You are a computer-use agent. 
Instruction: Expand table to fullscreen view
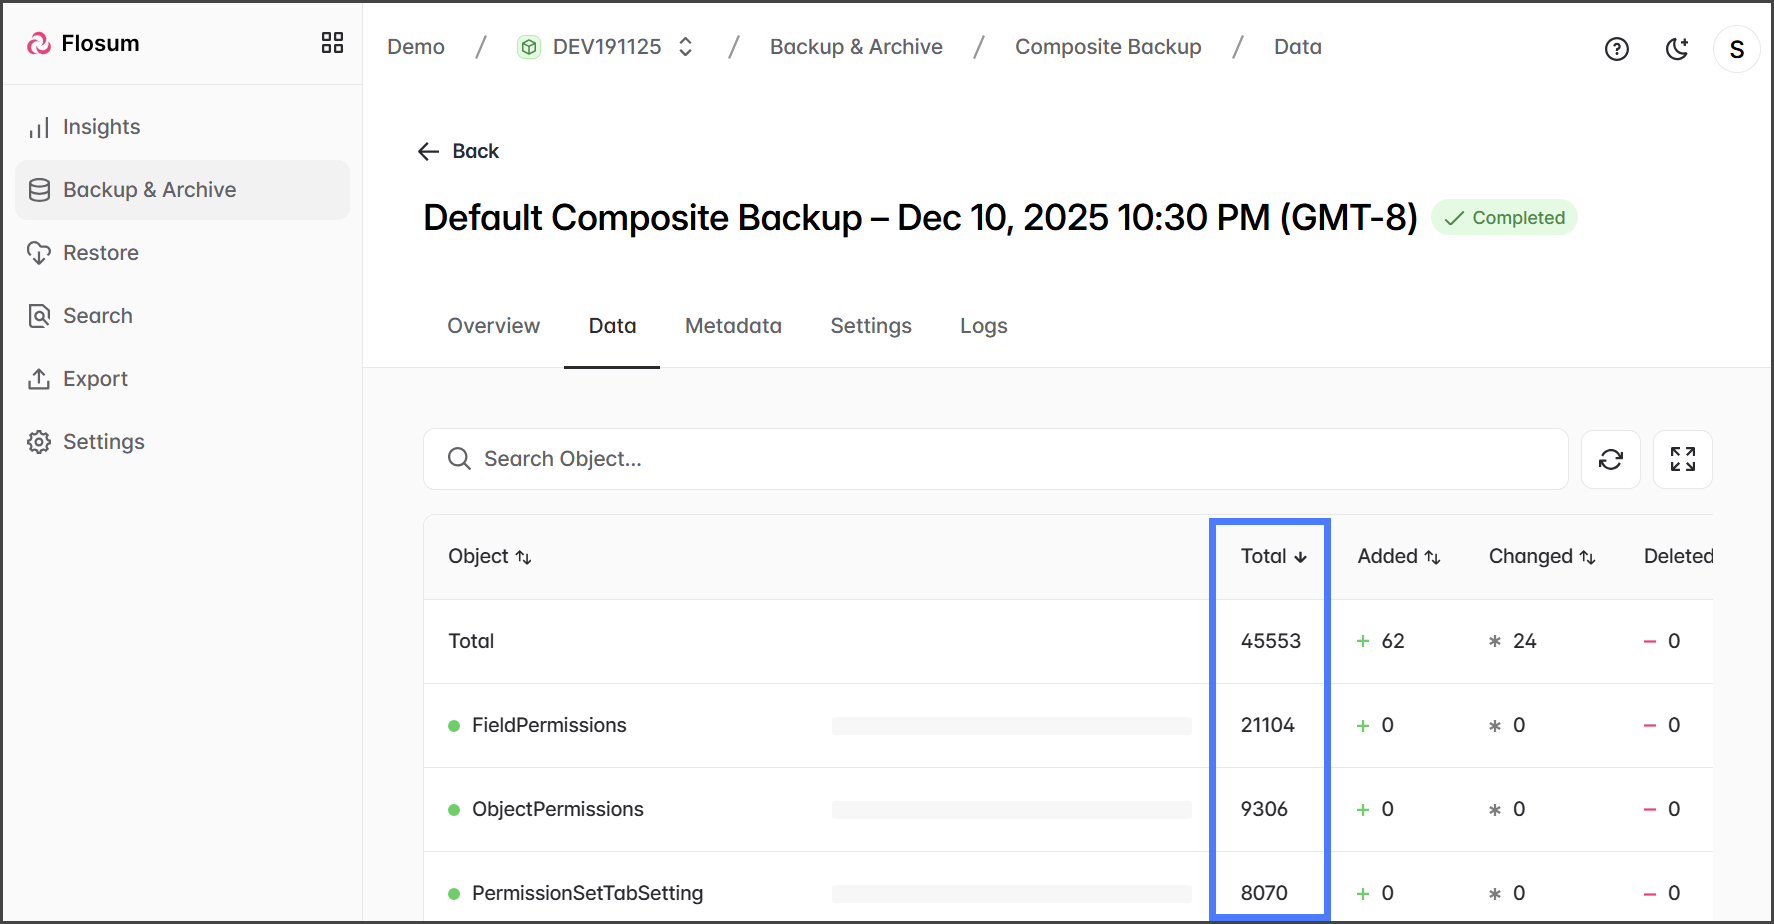[1682, 459]
